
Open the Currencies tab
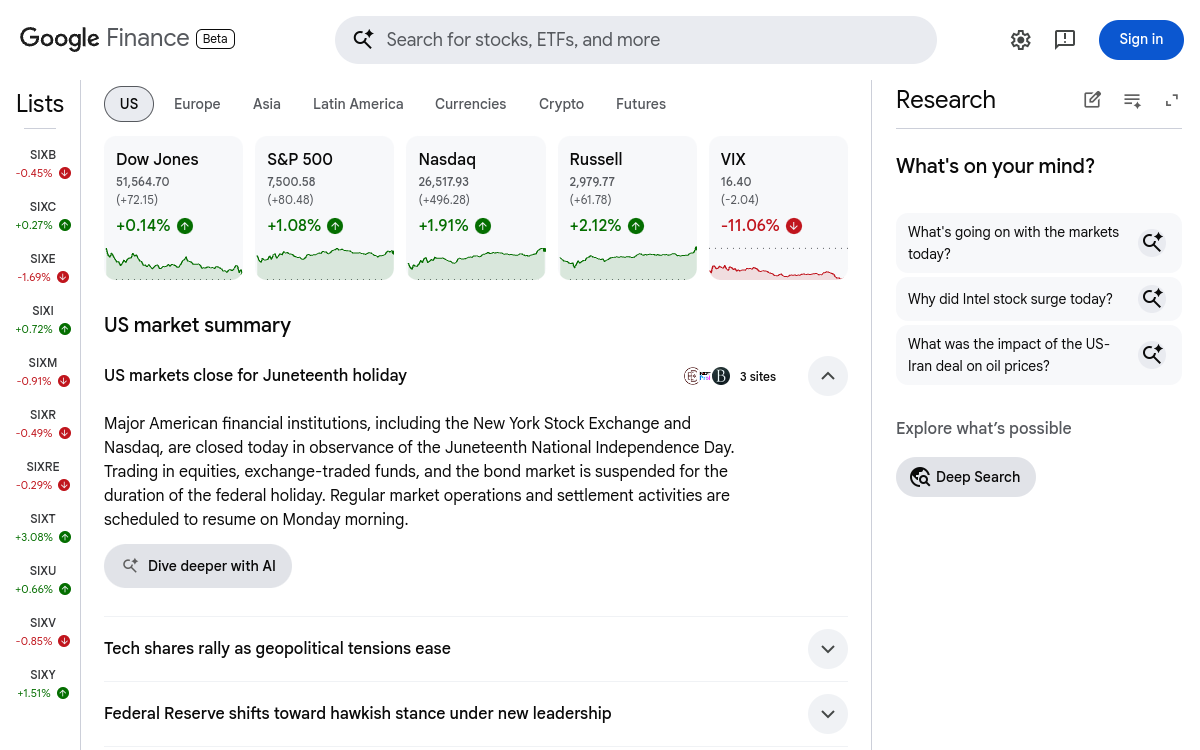(470, 104)
